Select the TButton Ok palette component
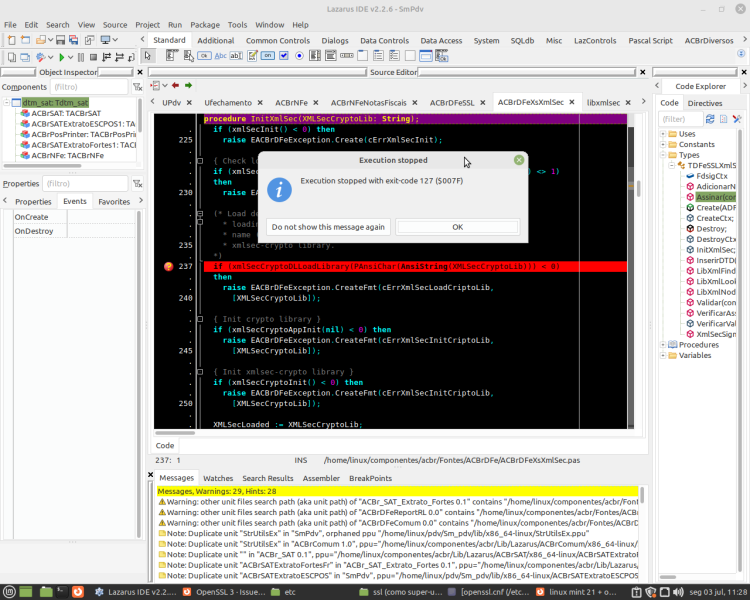The height and width of the screenshot is (600, 750). point(204,56)
